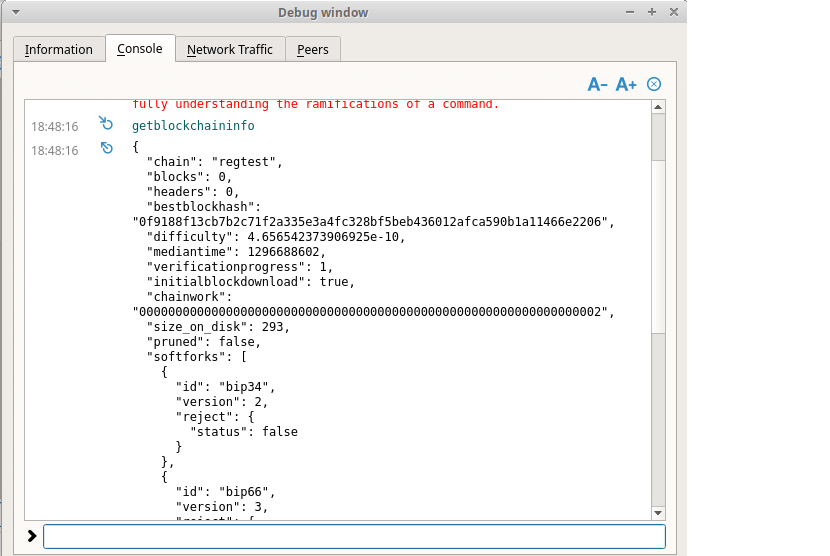Click the getblockchaininfo command text
Viewport: 830px width, 556px height.
point(193,125)
